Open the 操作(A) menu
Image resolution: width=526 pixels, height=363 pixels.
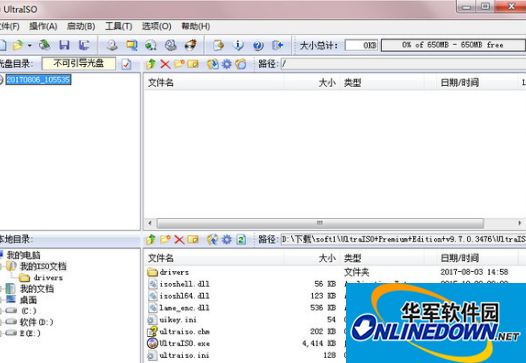43,26
